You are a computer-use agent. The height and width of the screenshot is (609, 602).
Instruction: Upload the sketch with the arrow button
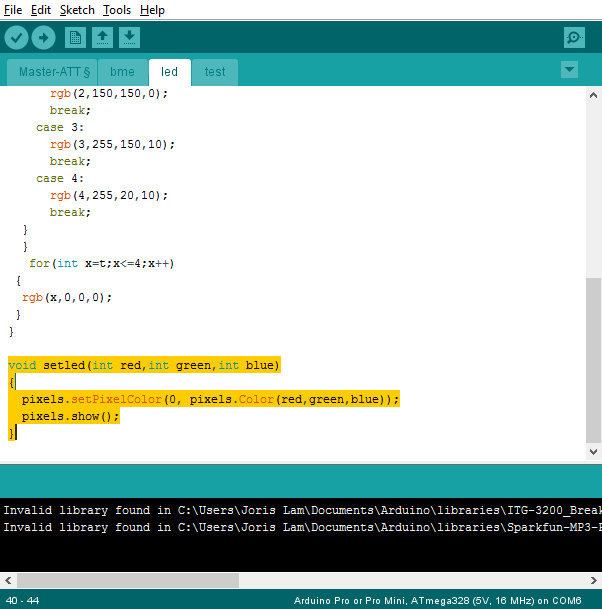point(43,38)
